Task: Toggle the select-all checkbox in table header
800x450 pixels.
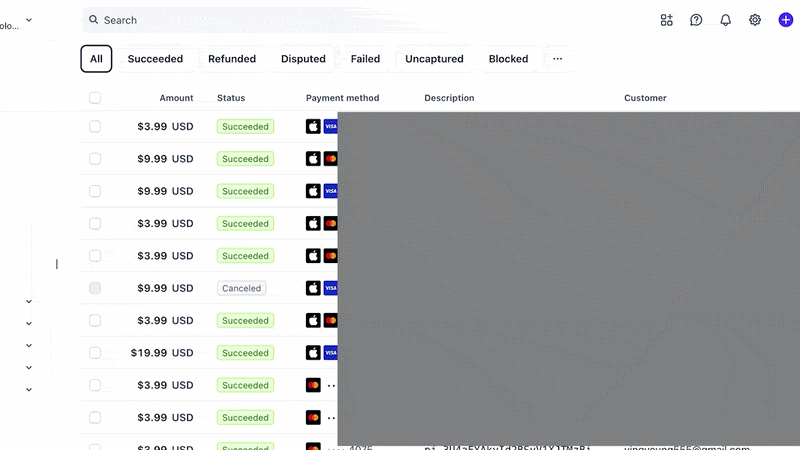Action: (95, 97)
